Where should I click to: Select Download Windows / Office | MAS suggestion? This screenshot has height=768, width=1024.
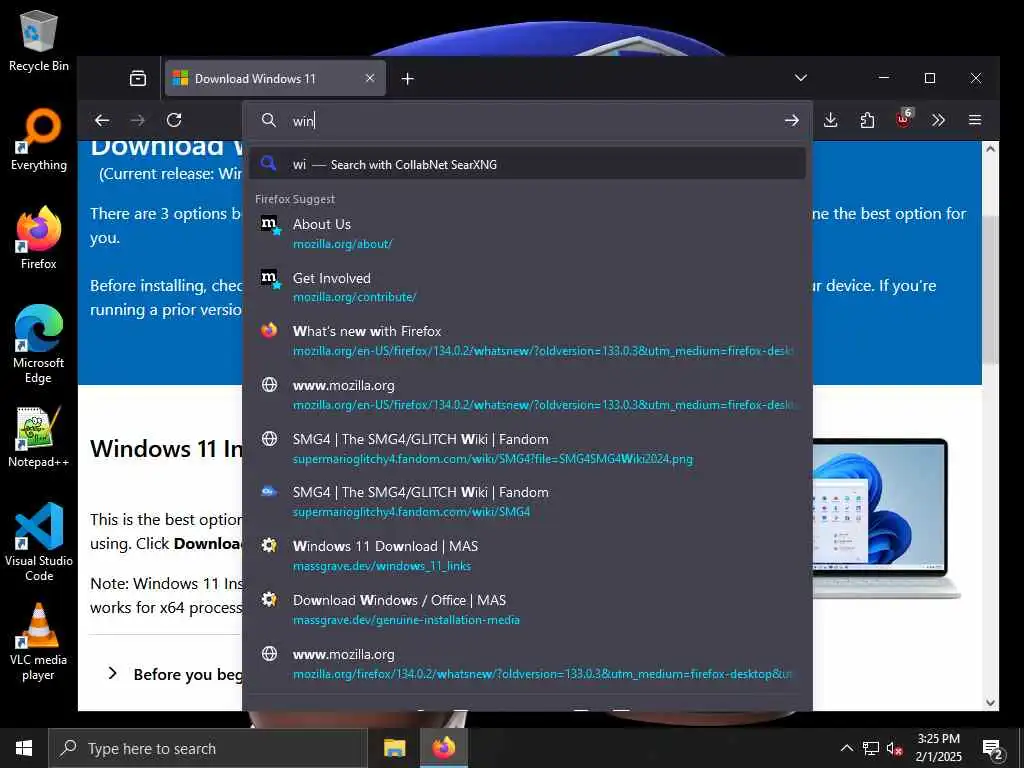point(527,609)
